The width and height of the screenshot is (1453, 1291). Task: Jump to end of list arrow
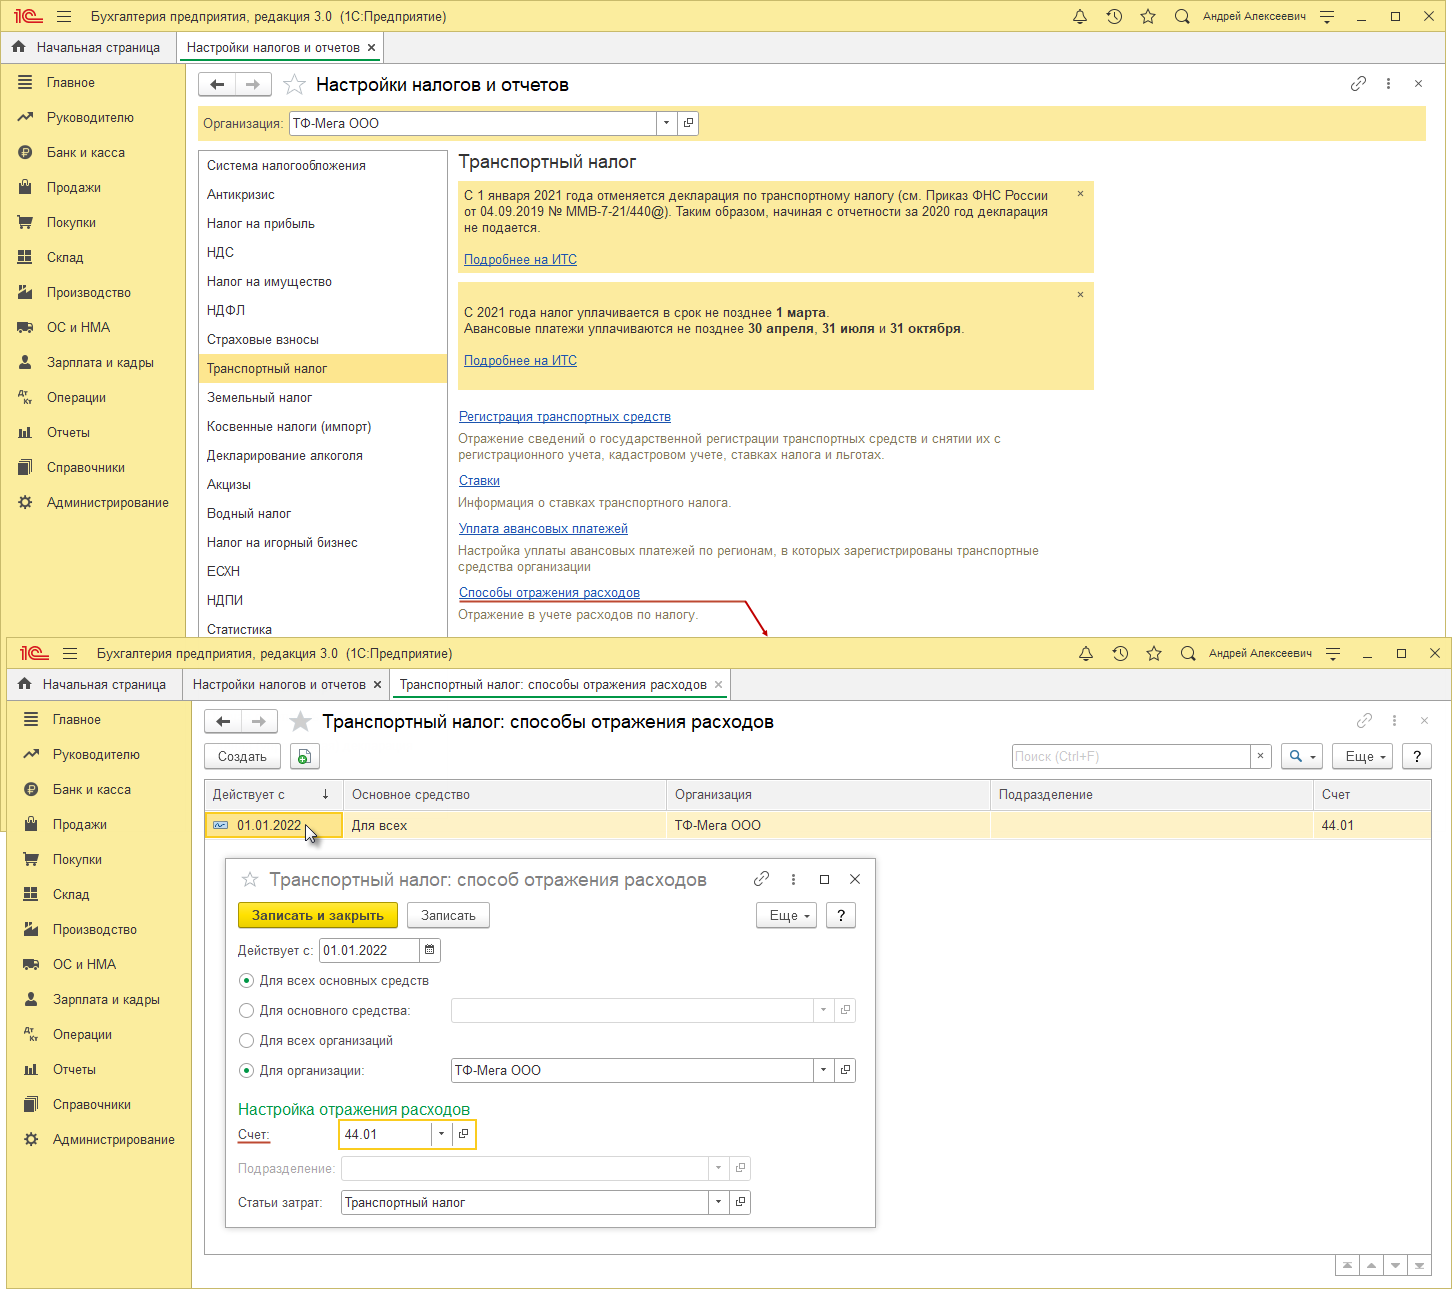click(x=1419, y=1265)
